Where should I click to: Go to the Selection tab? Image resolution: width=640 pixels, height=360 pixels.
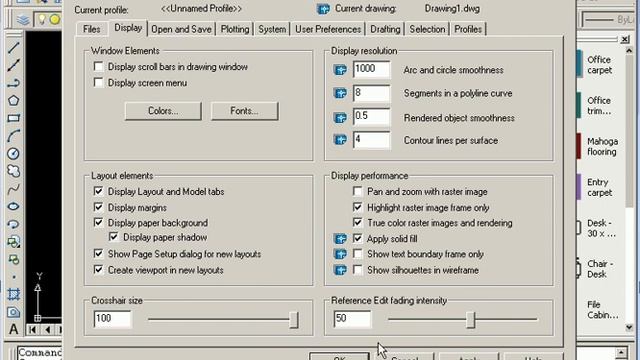coord(427,29)
